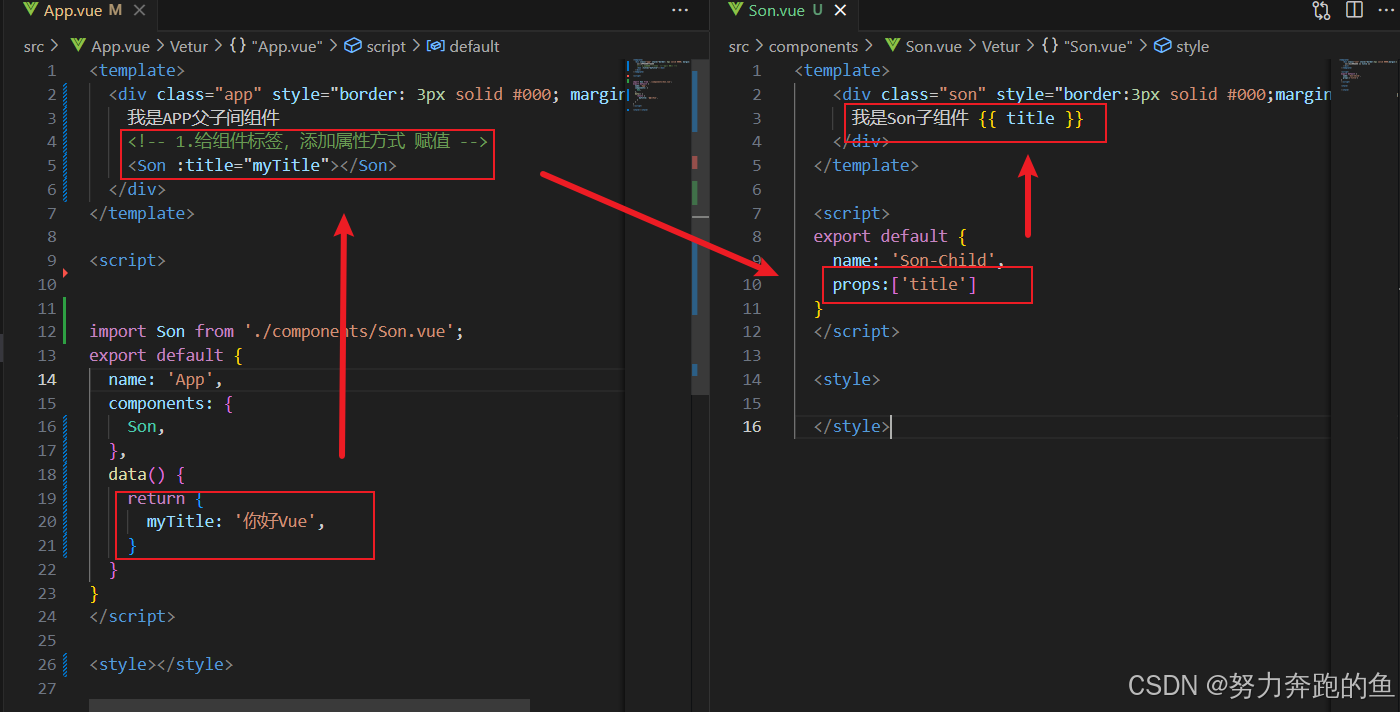Screen dimensions: 1400x712
Task: Click the Vue logo icon on the App.vue tab
Action: click(x=31, y=11)
